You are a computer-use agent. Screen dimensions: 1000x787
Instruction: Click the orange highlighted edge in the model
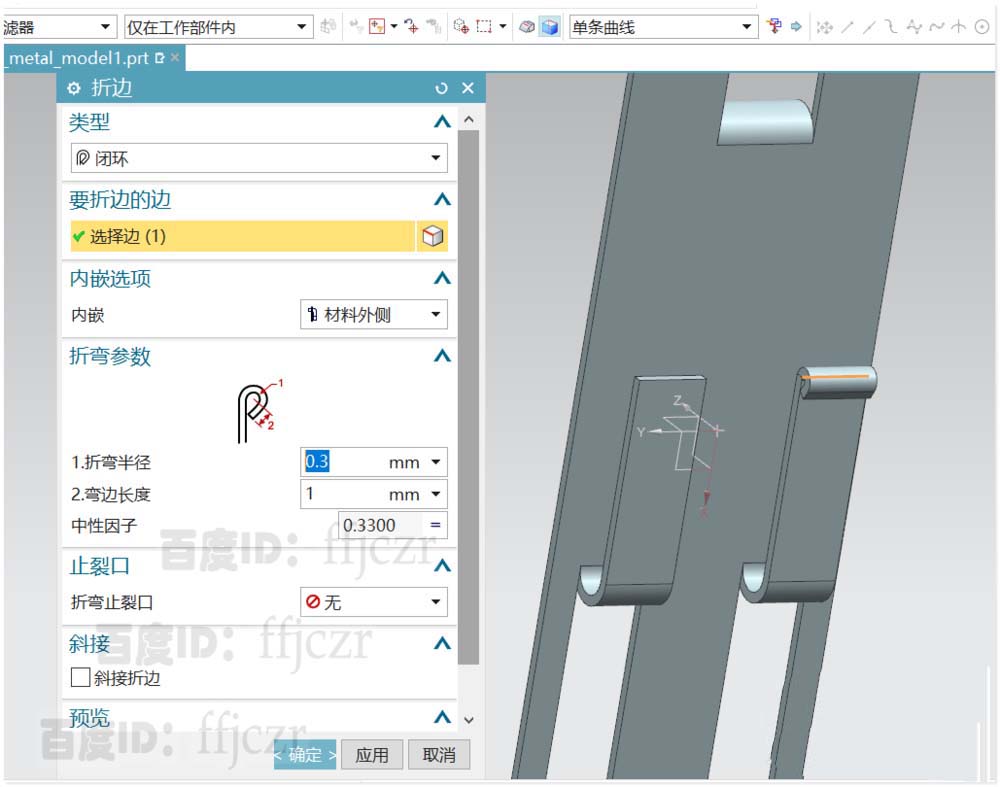(836, 376)
